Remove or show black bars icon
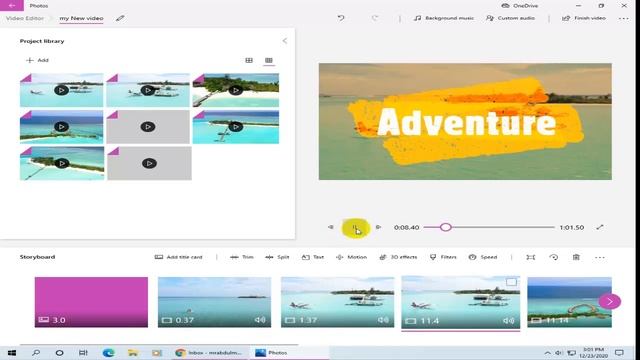Image resolution: width=640 pixels, height=360 pixels. (x=530, y=257)
